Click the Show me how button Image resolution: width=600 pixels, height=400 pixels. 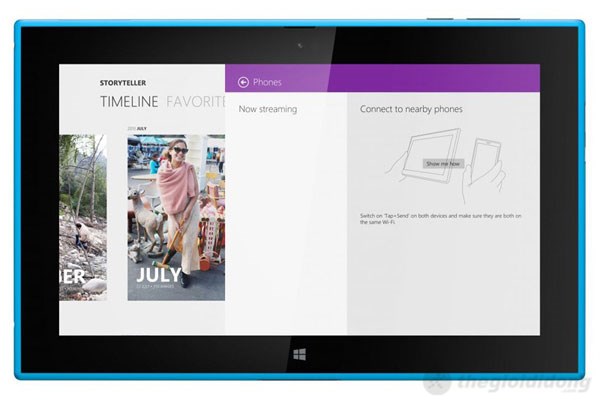pos(443,164)
